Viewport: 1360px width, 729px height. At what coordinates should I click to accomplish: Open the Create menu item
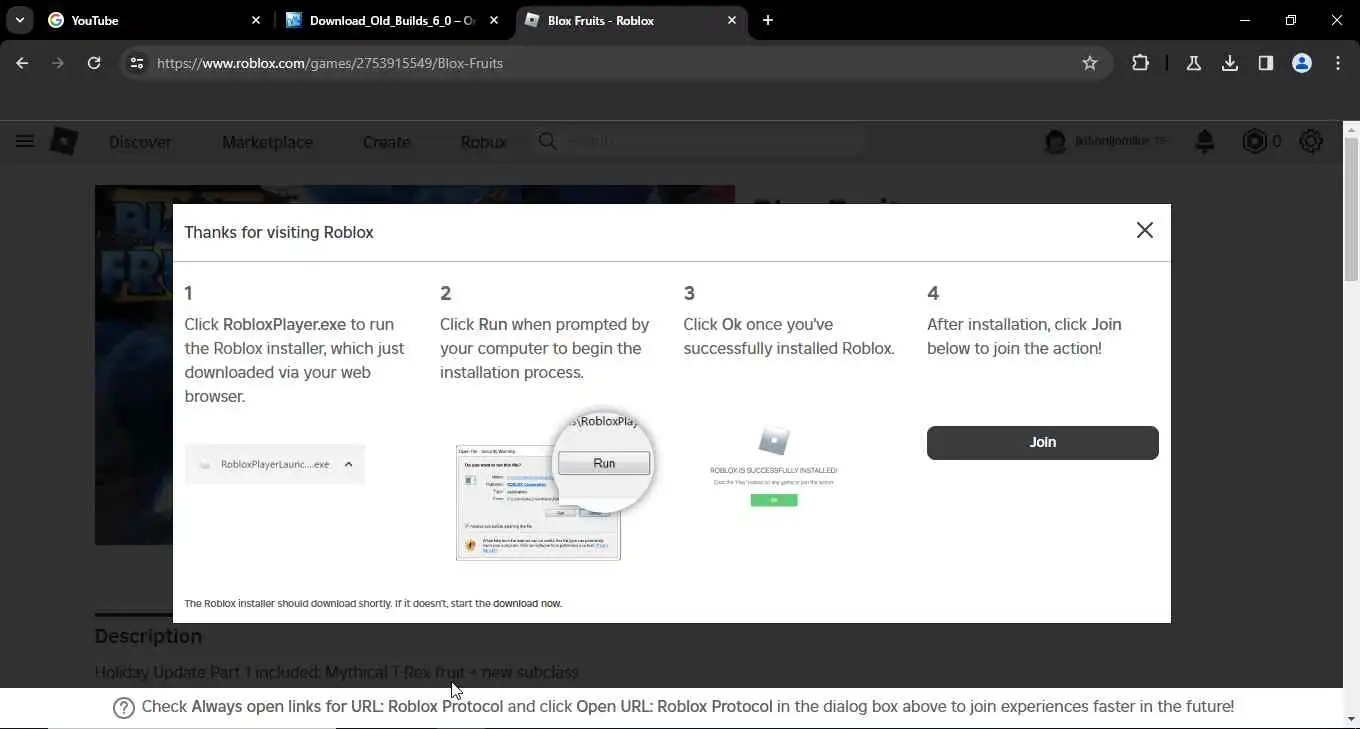(x=386, y=142)
